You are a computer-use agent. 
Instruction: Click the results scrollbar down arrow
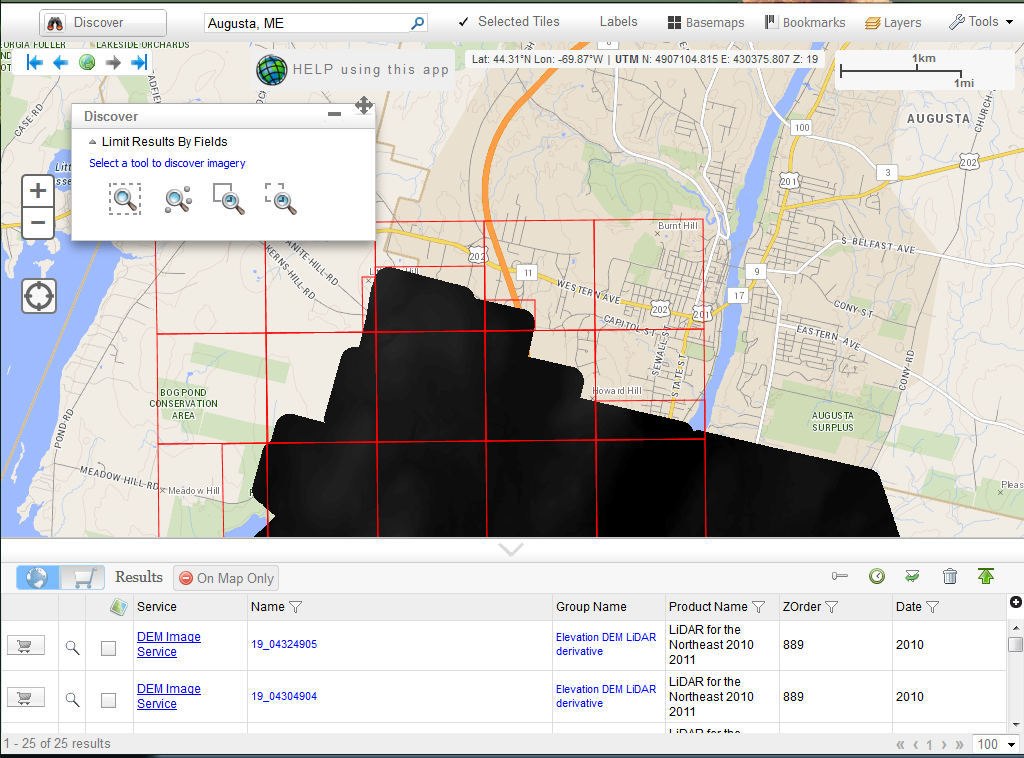tap(1016, 725)
